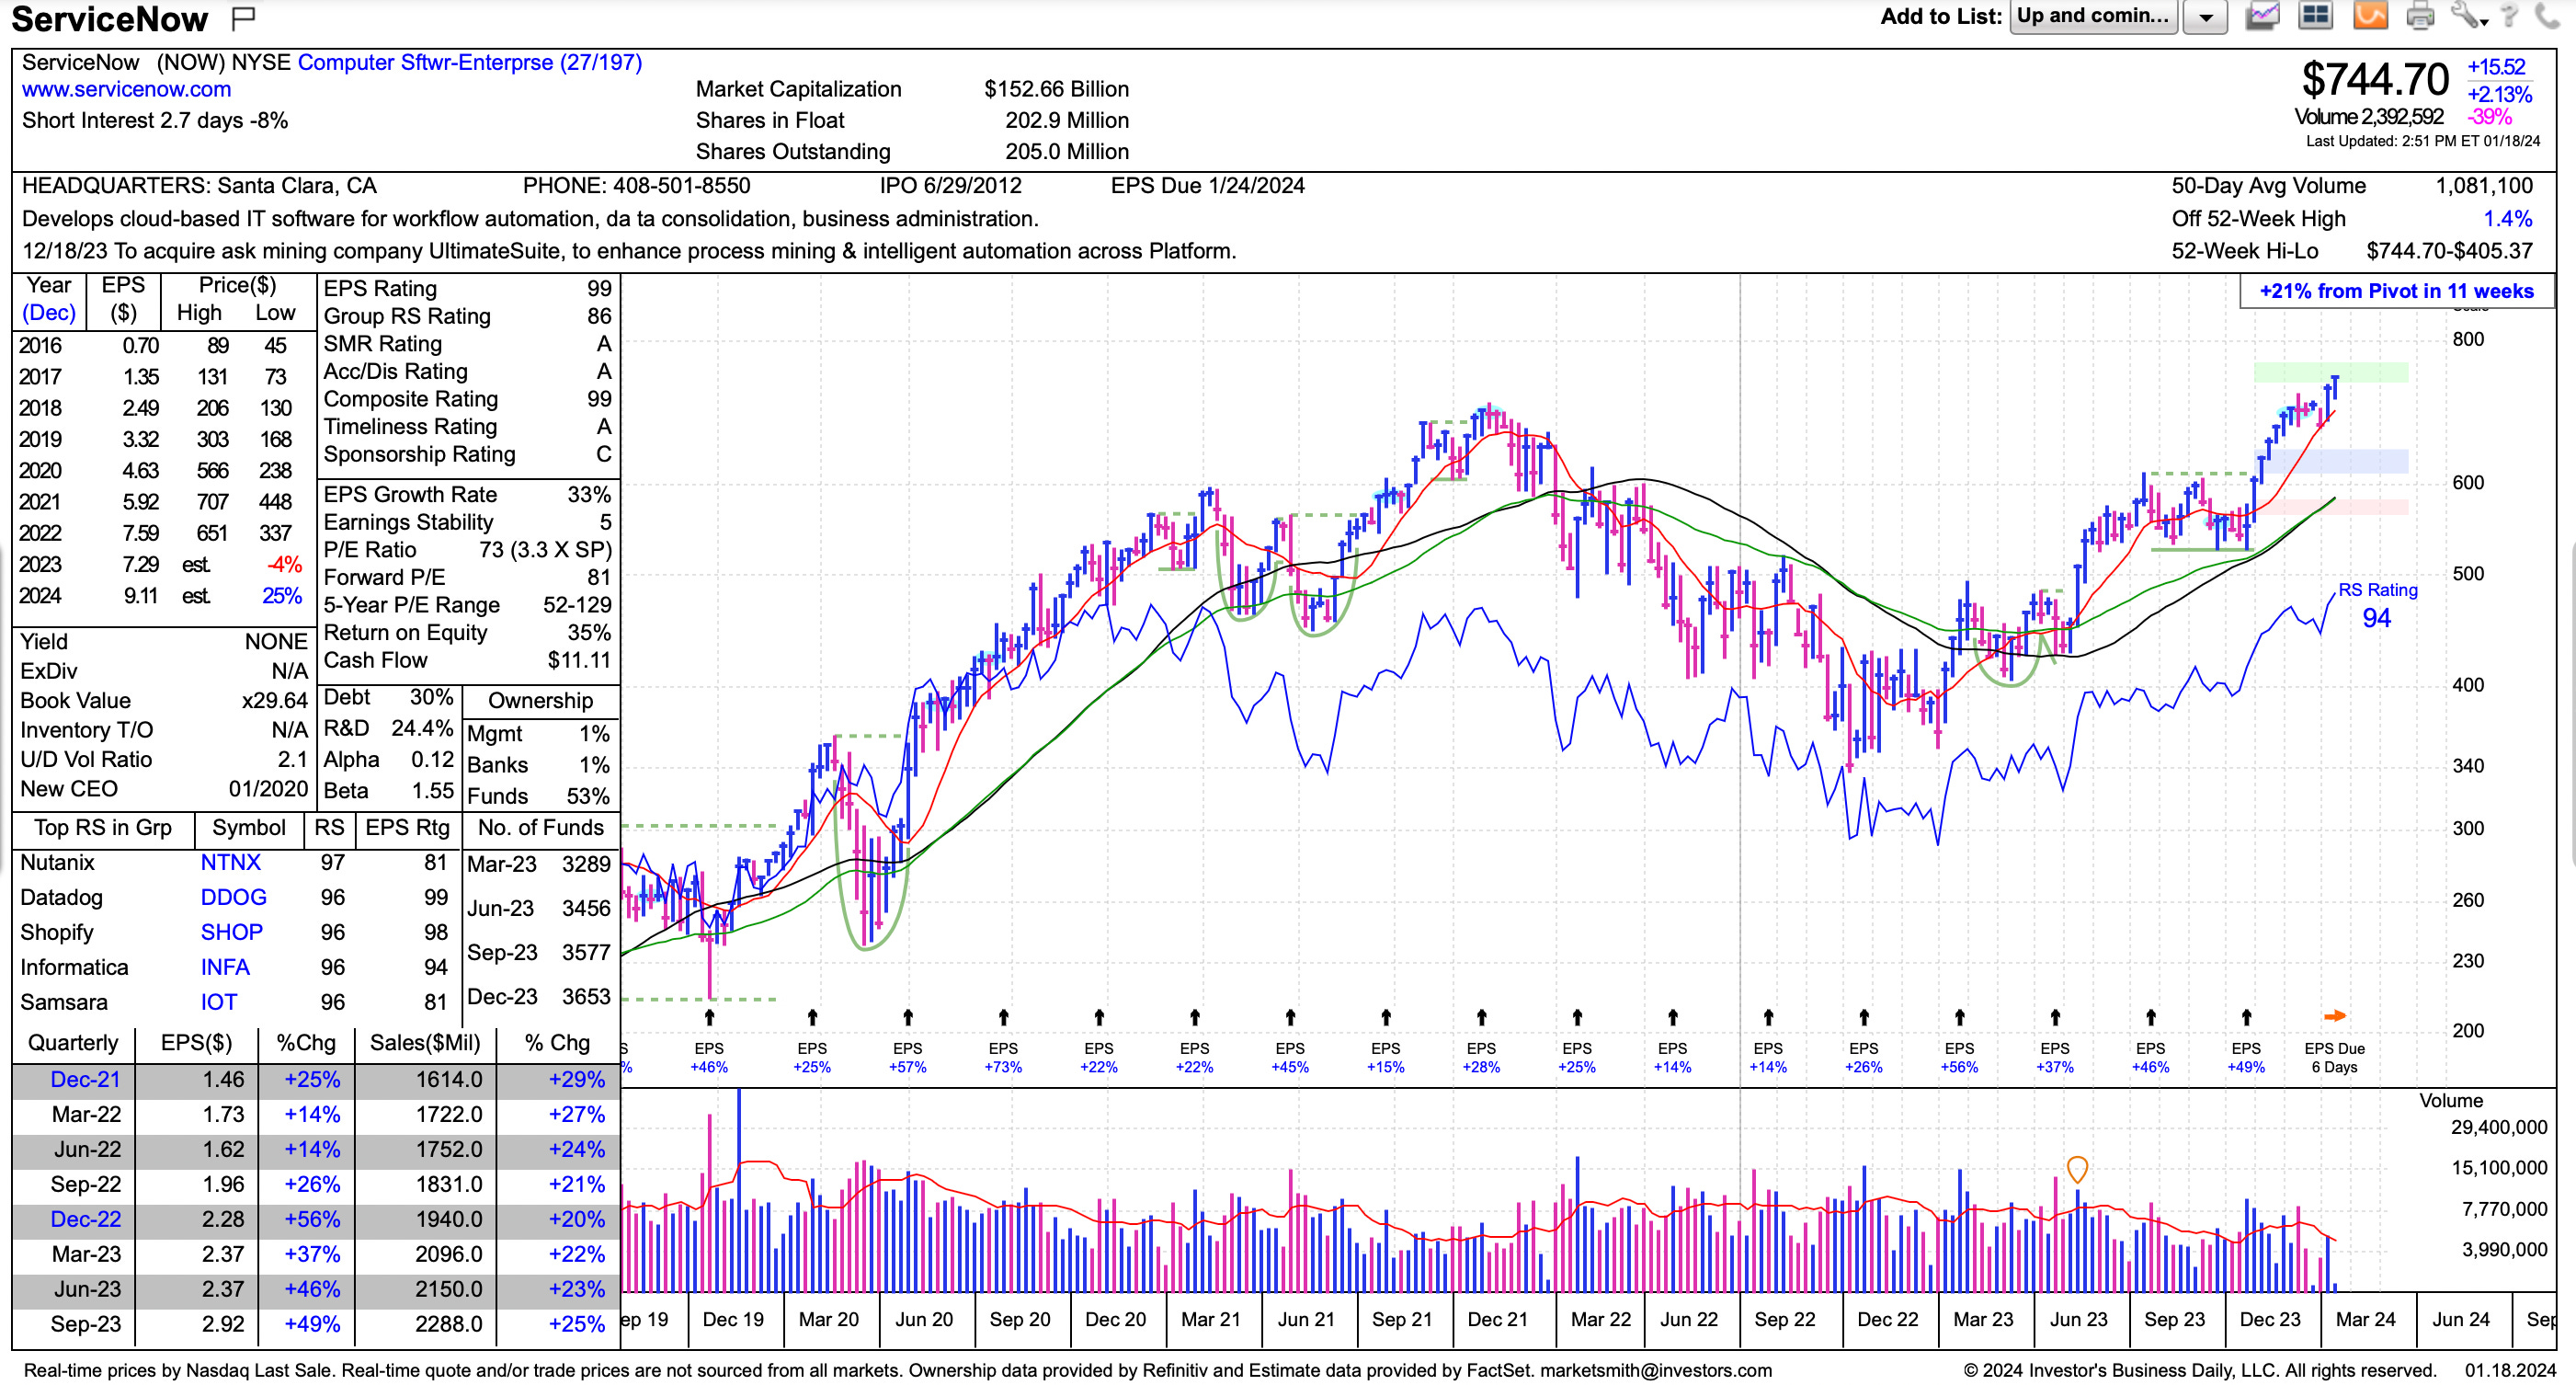The width and height of the screenshot is (2576, 1385).
Task: Click the (Dec) fiscal year link
Action: (x=48, y=312)
